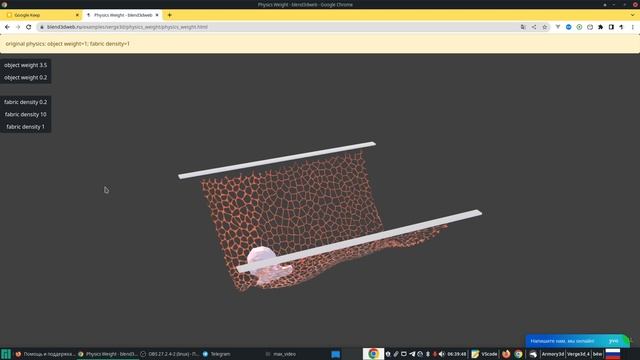The height and width of the screenshot is (360, 640).
Task: Open the volume control in system tray
Action: [x=442, y=354]
